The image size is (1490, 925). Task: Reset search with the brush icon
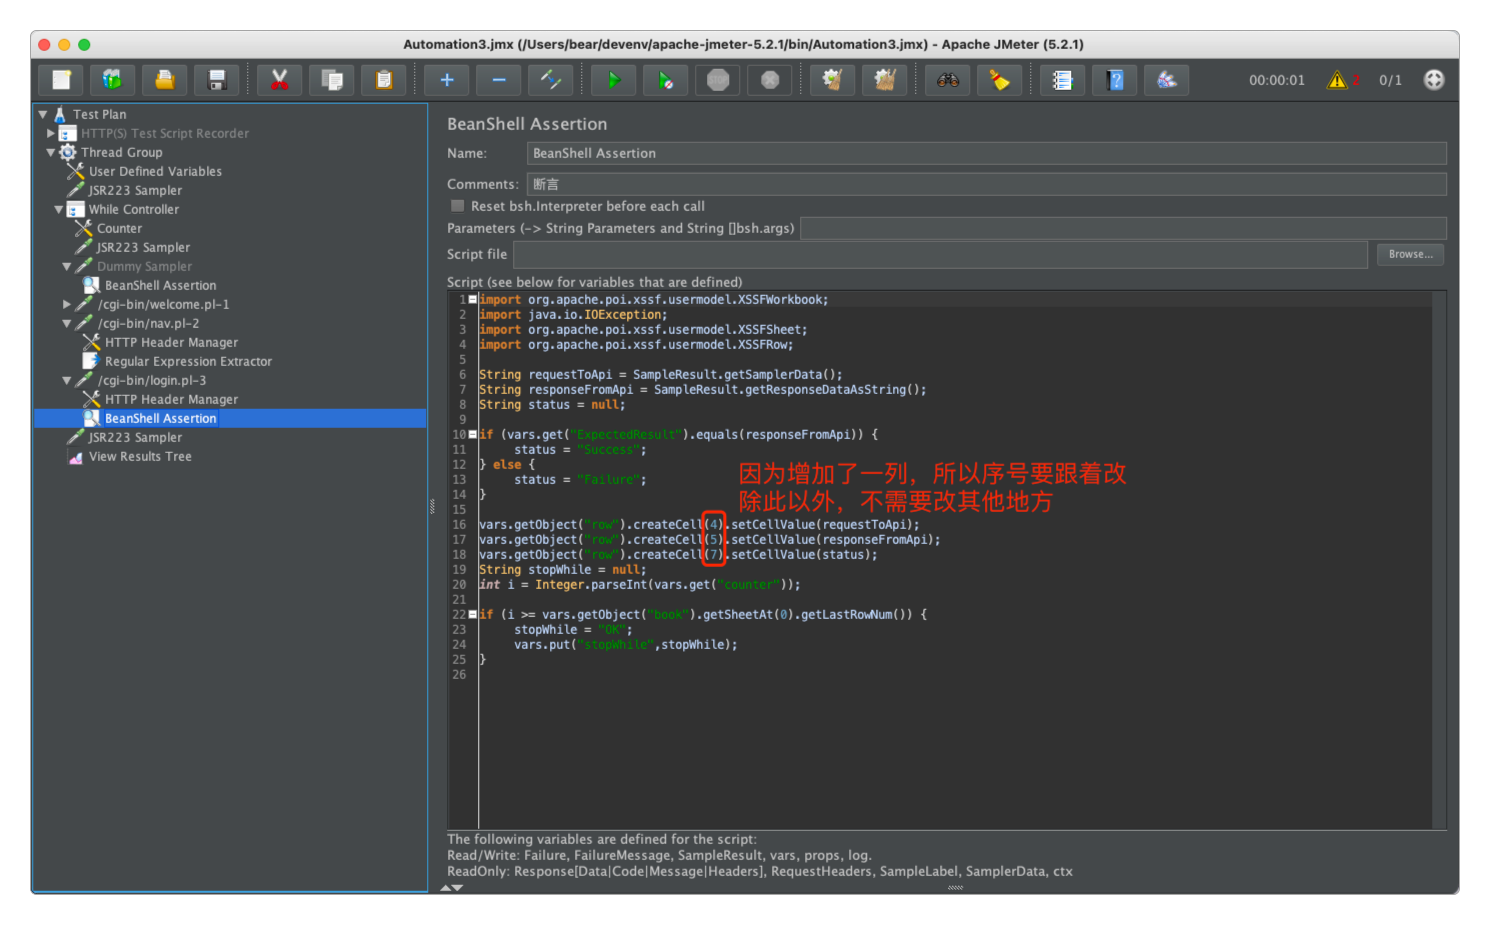pyautogui.click(x=1000, y=80)
